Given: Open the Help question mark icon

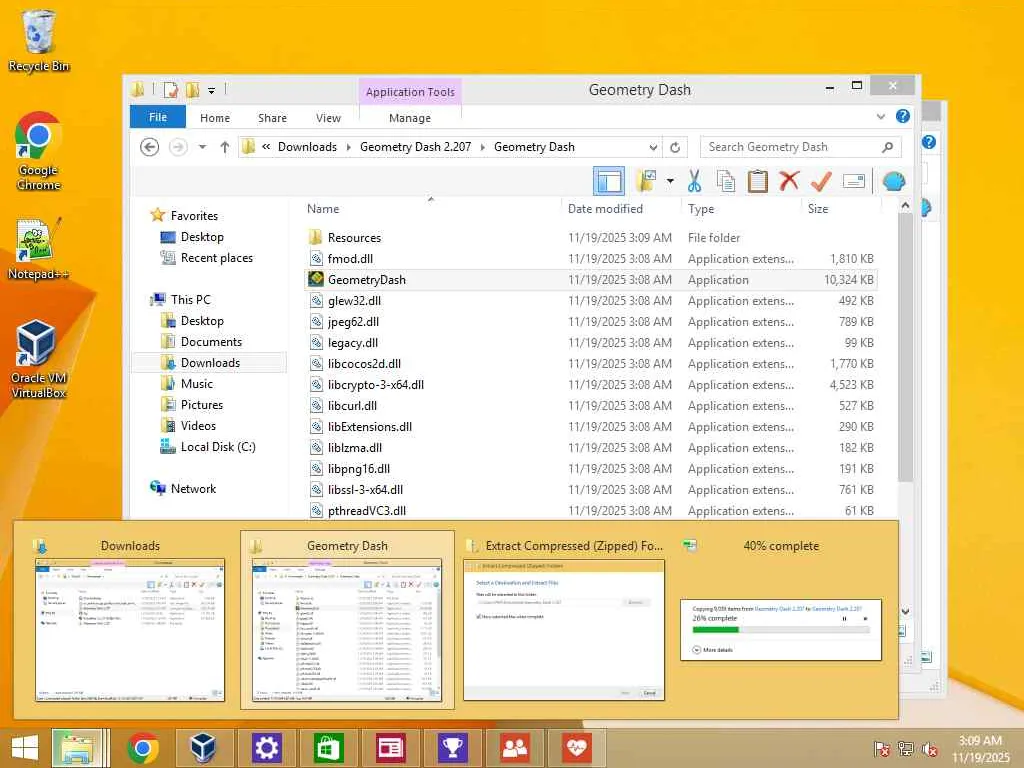Looking at the screenshot, I should click(x=903, y=116).
